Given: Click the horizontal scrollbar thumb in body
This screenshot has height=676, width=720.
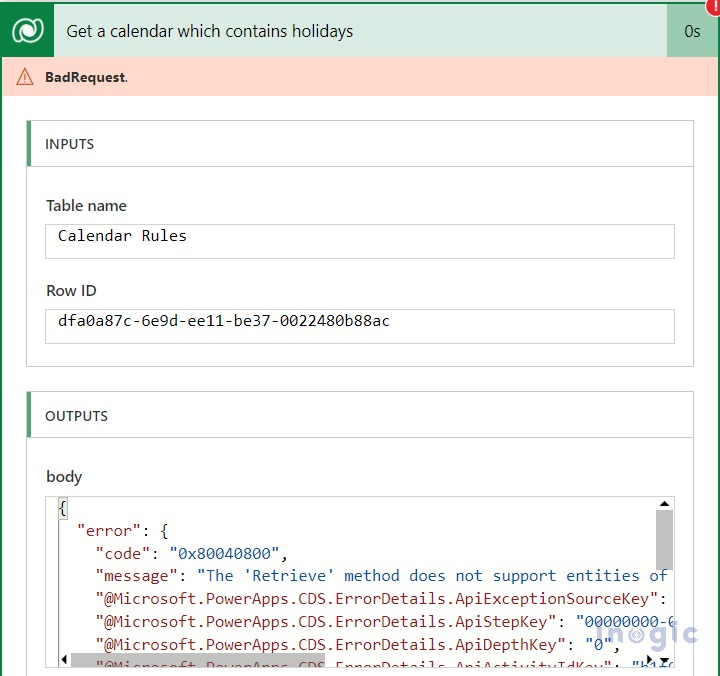Looking at the screenshot, I should tap(198, 660).
